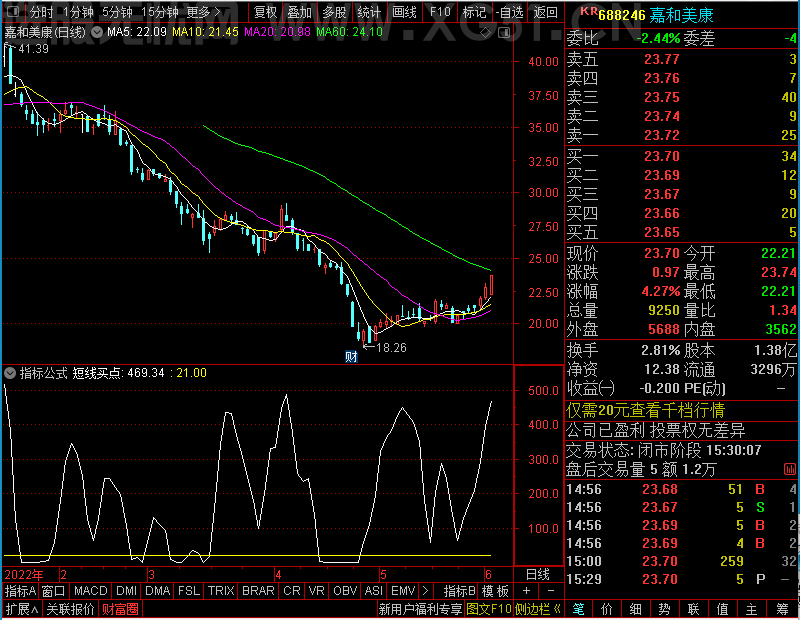Viewport: 800px width, 620px height.
Task: Switch indicator to BRAR
Action: pos(258,591)
